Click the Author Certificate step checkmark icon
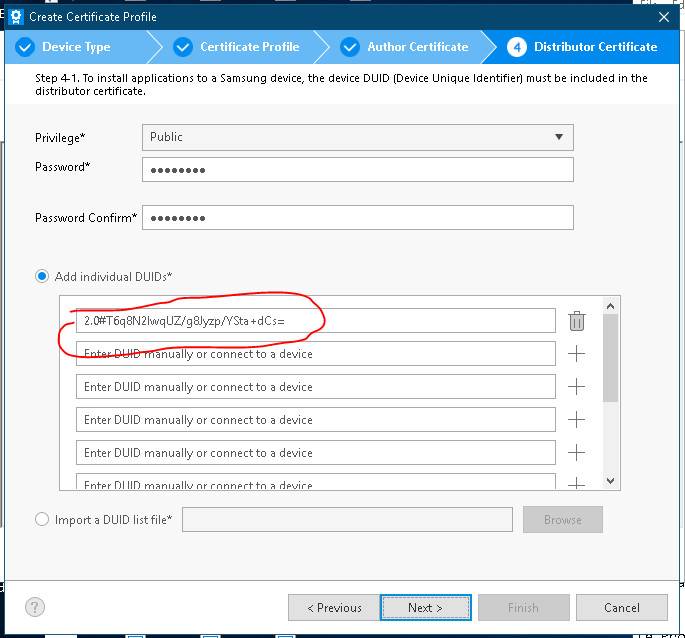 pyautogui.click(x=350, y=47)
